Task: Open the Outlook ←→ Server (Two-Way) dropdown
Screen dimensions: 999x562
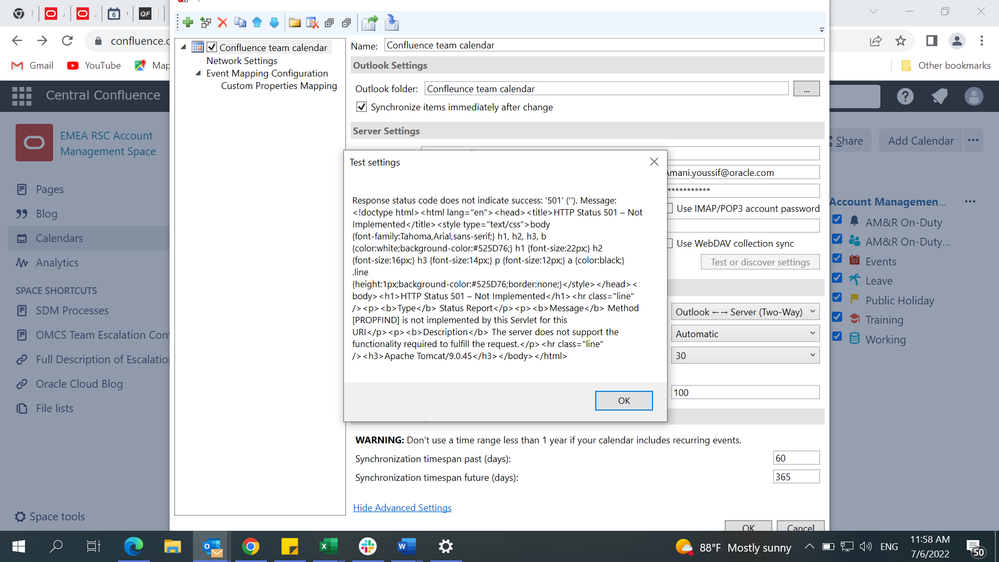Action: (745, 312)
